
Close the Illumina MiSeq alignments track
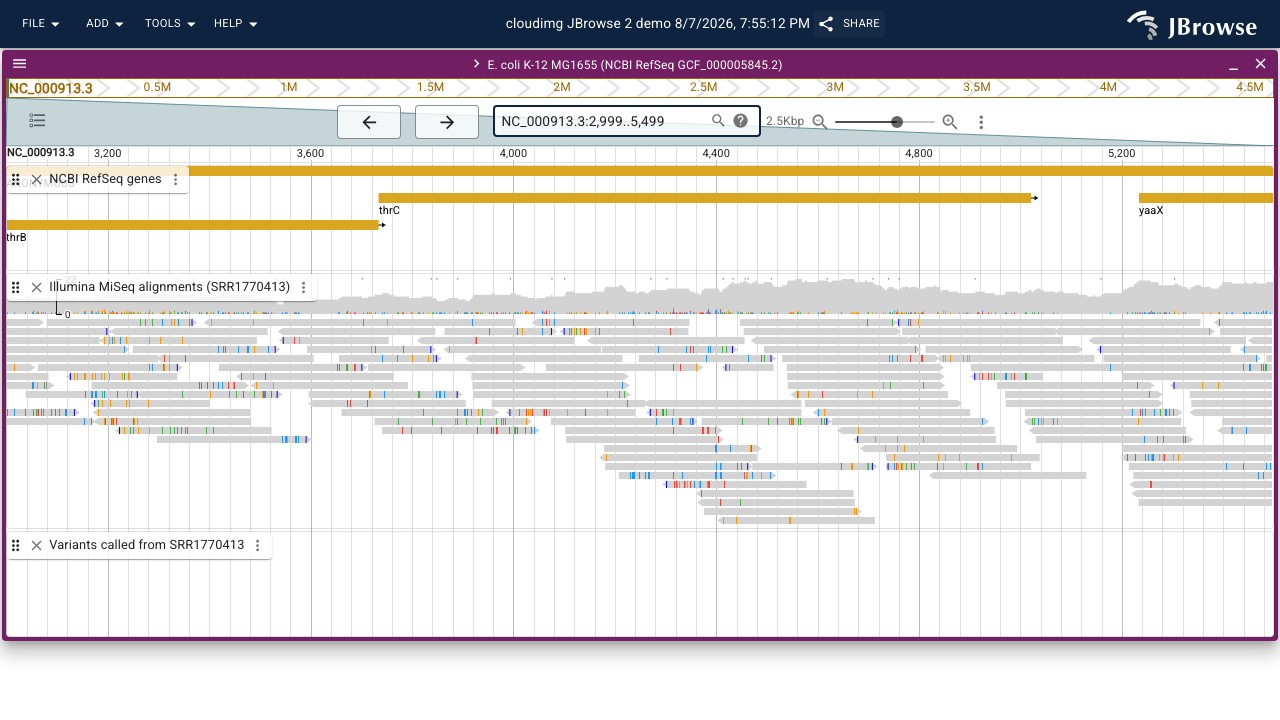coord(36,288)
